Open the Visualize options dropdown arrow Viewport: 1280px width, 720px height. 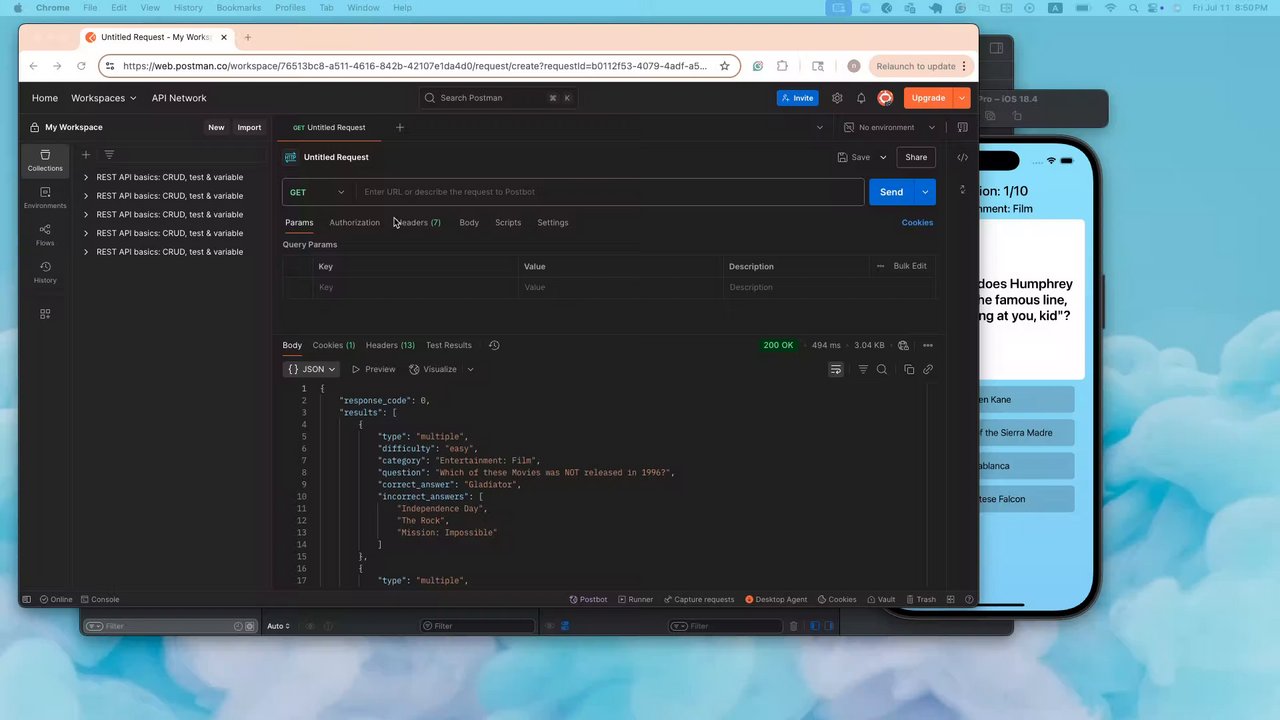click(x=470, y=369)
